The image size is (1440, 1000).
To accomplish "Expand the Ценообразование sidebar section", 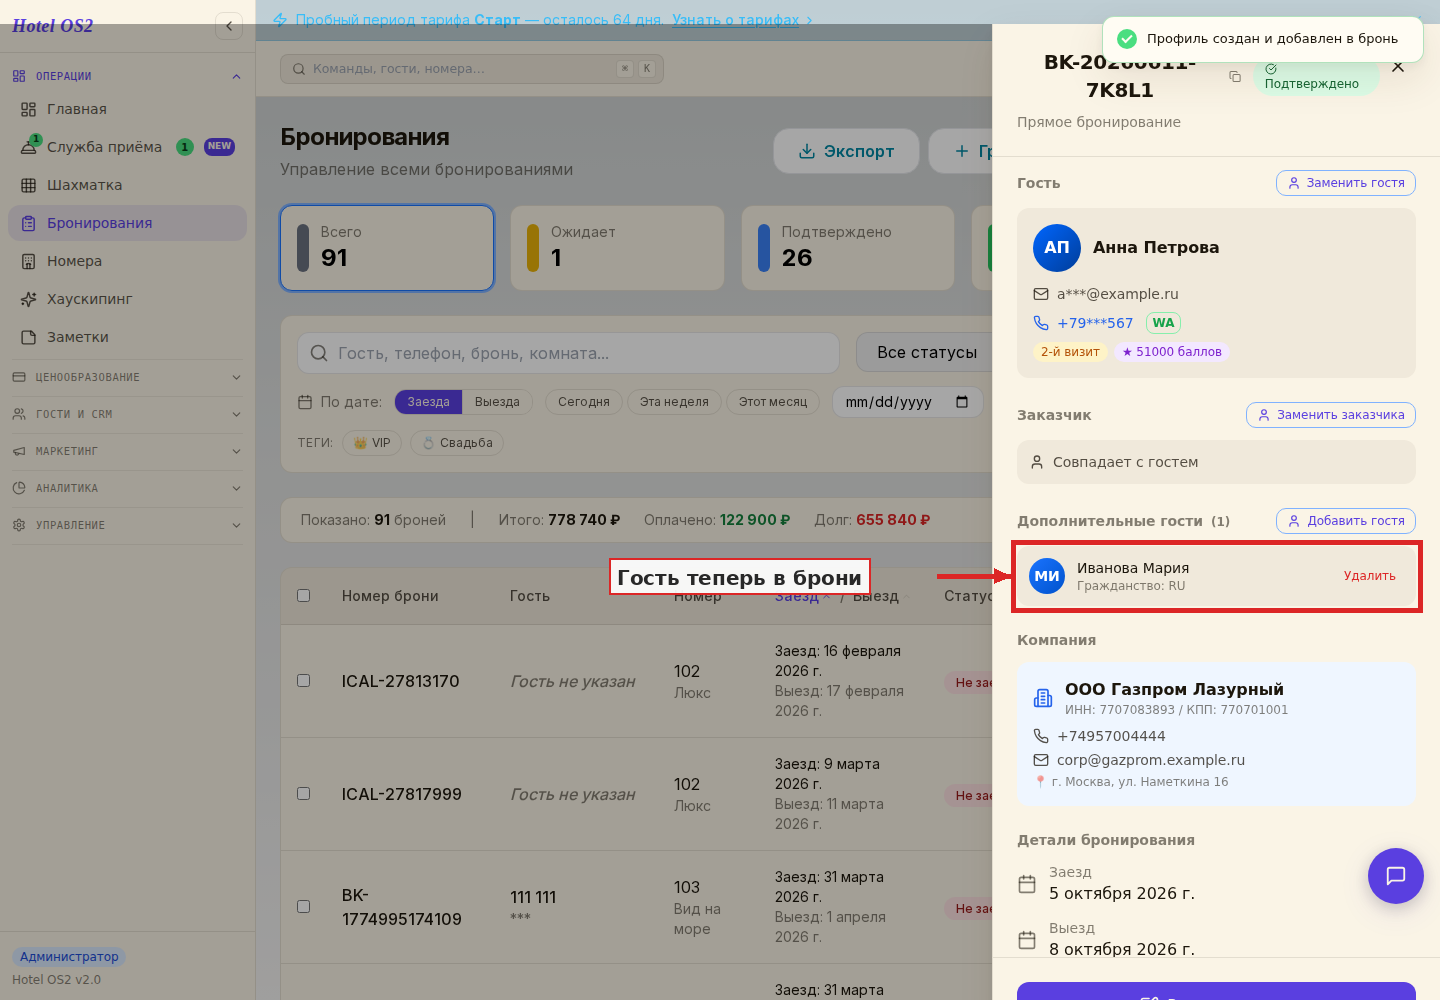I will click(x=127, y=377).
